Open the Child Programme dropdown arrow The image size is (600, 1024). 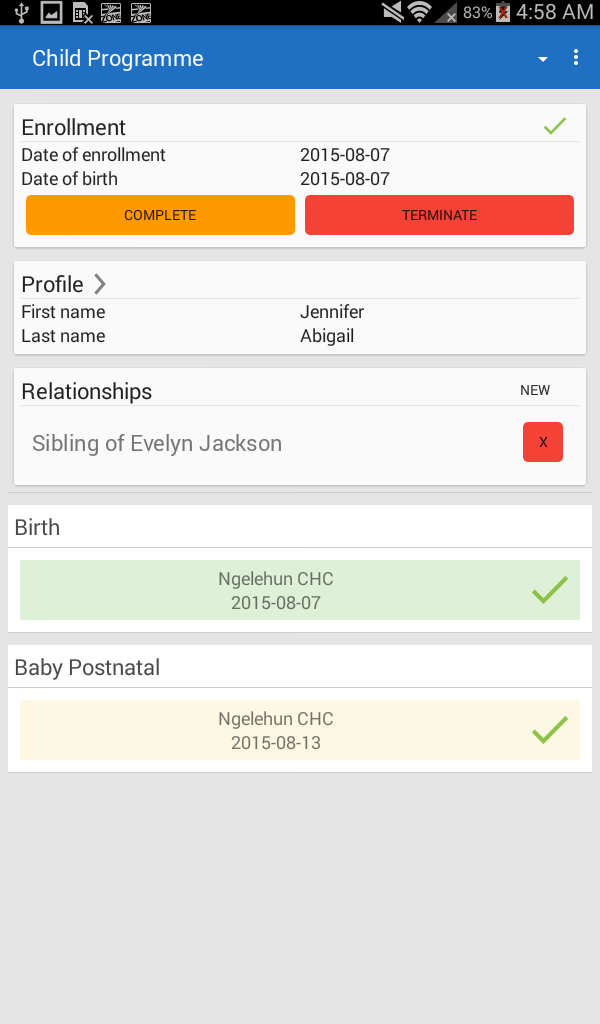543,59
